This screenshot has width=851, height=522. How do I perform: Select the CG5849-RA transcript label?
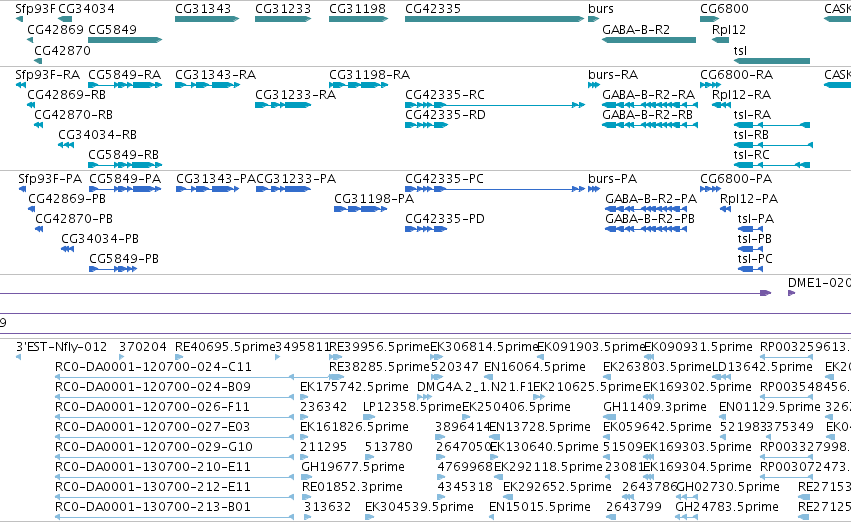pyautogui.click(x=124, y=74)
